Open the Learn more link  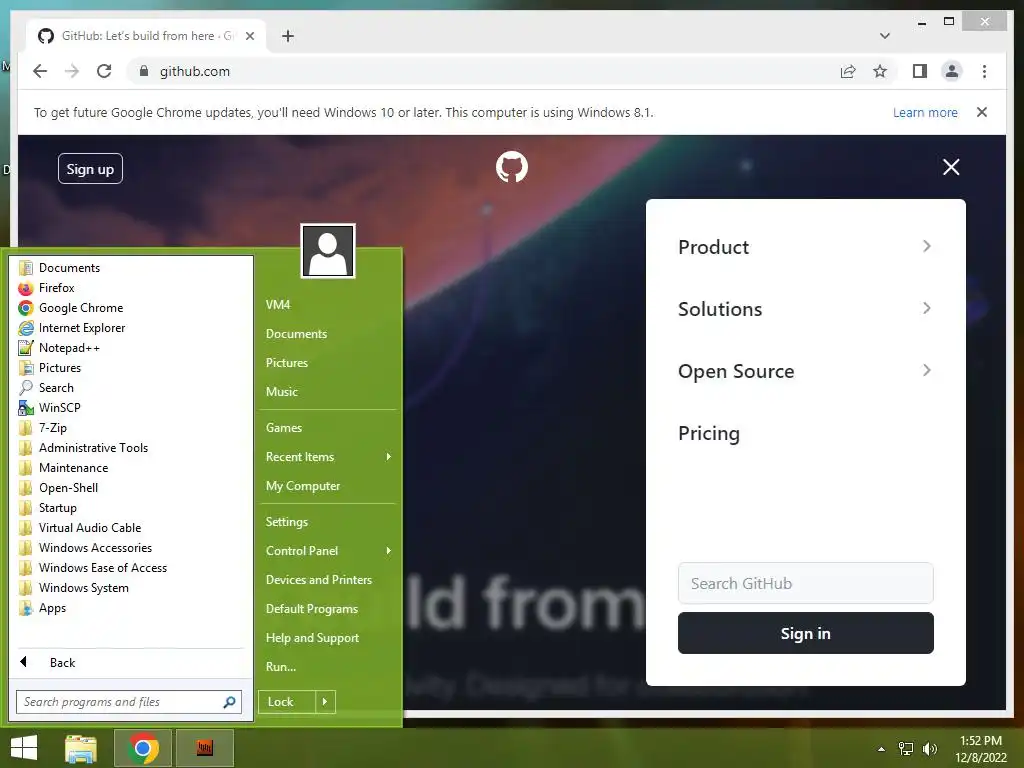point(925,112)
